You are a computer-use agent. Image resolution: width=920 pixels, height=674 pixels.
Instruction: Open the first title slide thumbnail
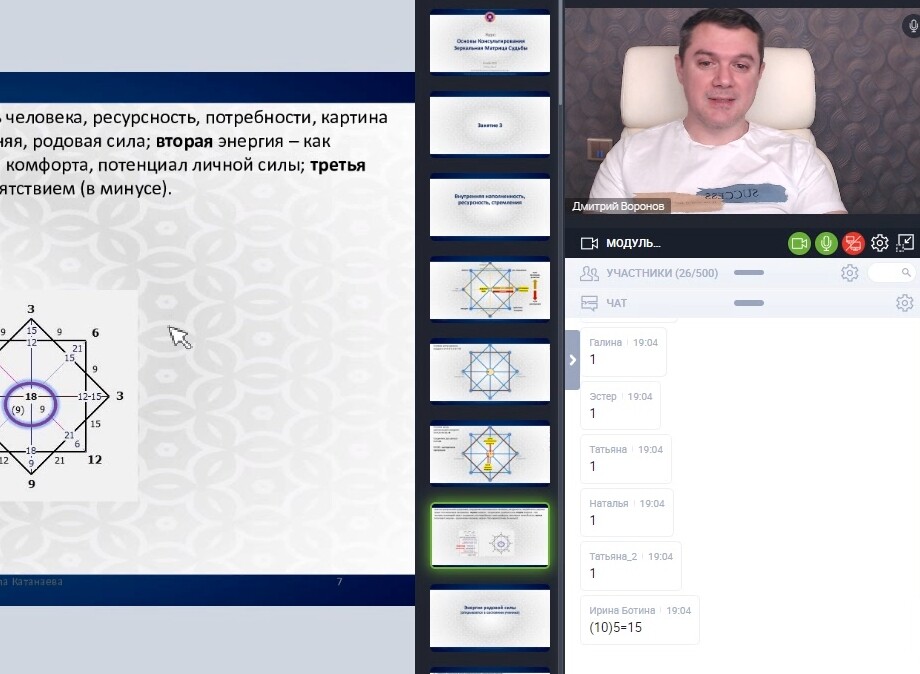[x=489, y=42]
